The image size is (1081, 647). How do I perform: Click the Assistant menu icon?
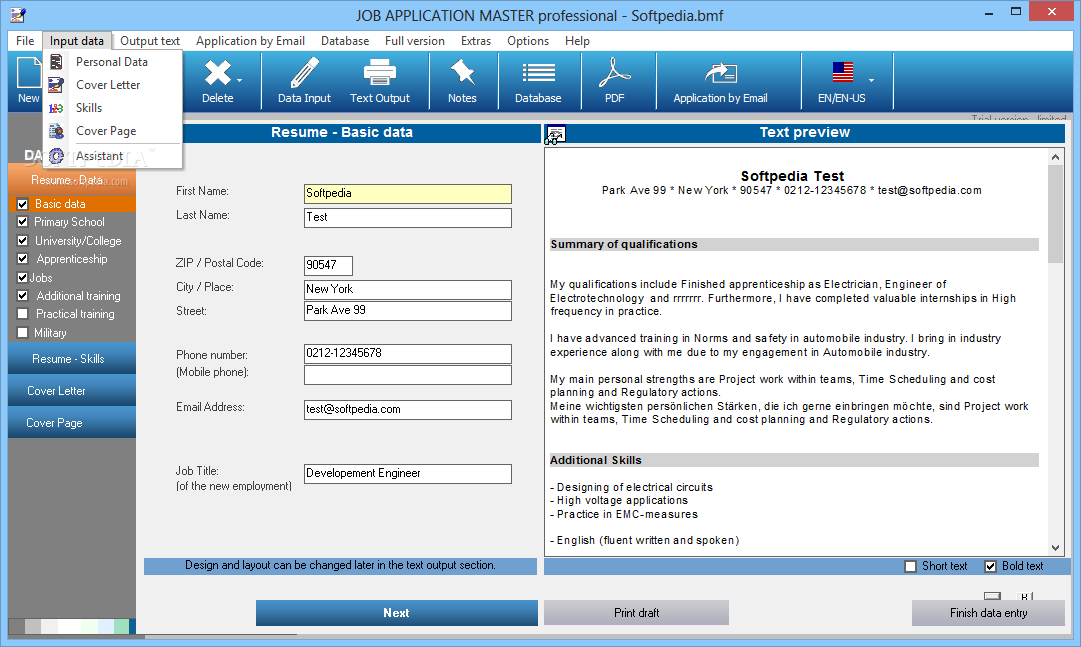click(x=57, y=156)
